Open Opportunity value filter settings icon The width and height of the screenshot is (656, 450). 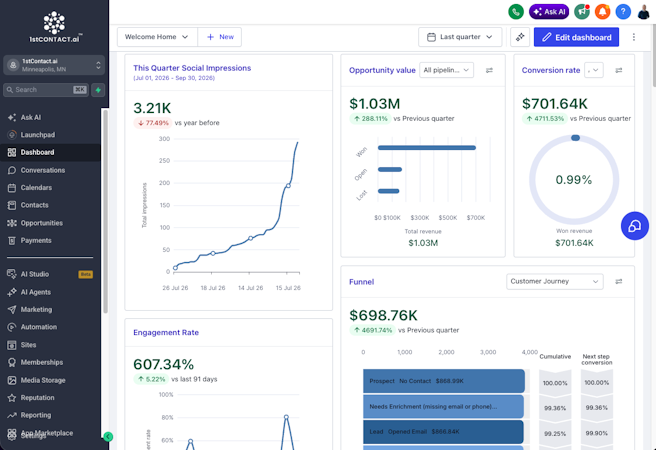pyautogui.click(x=489, y=70)
